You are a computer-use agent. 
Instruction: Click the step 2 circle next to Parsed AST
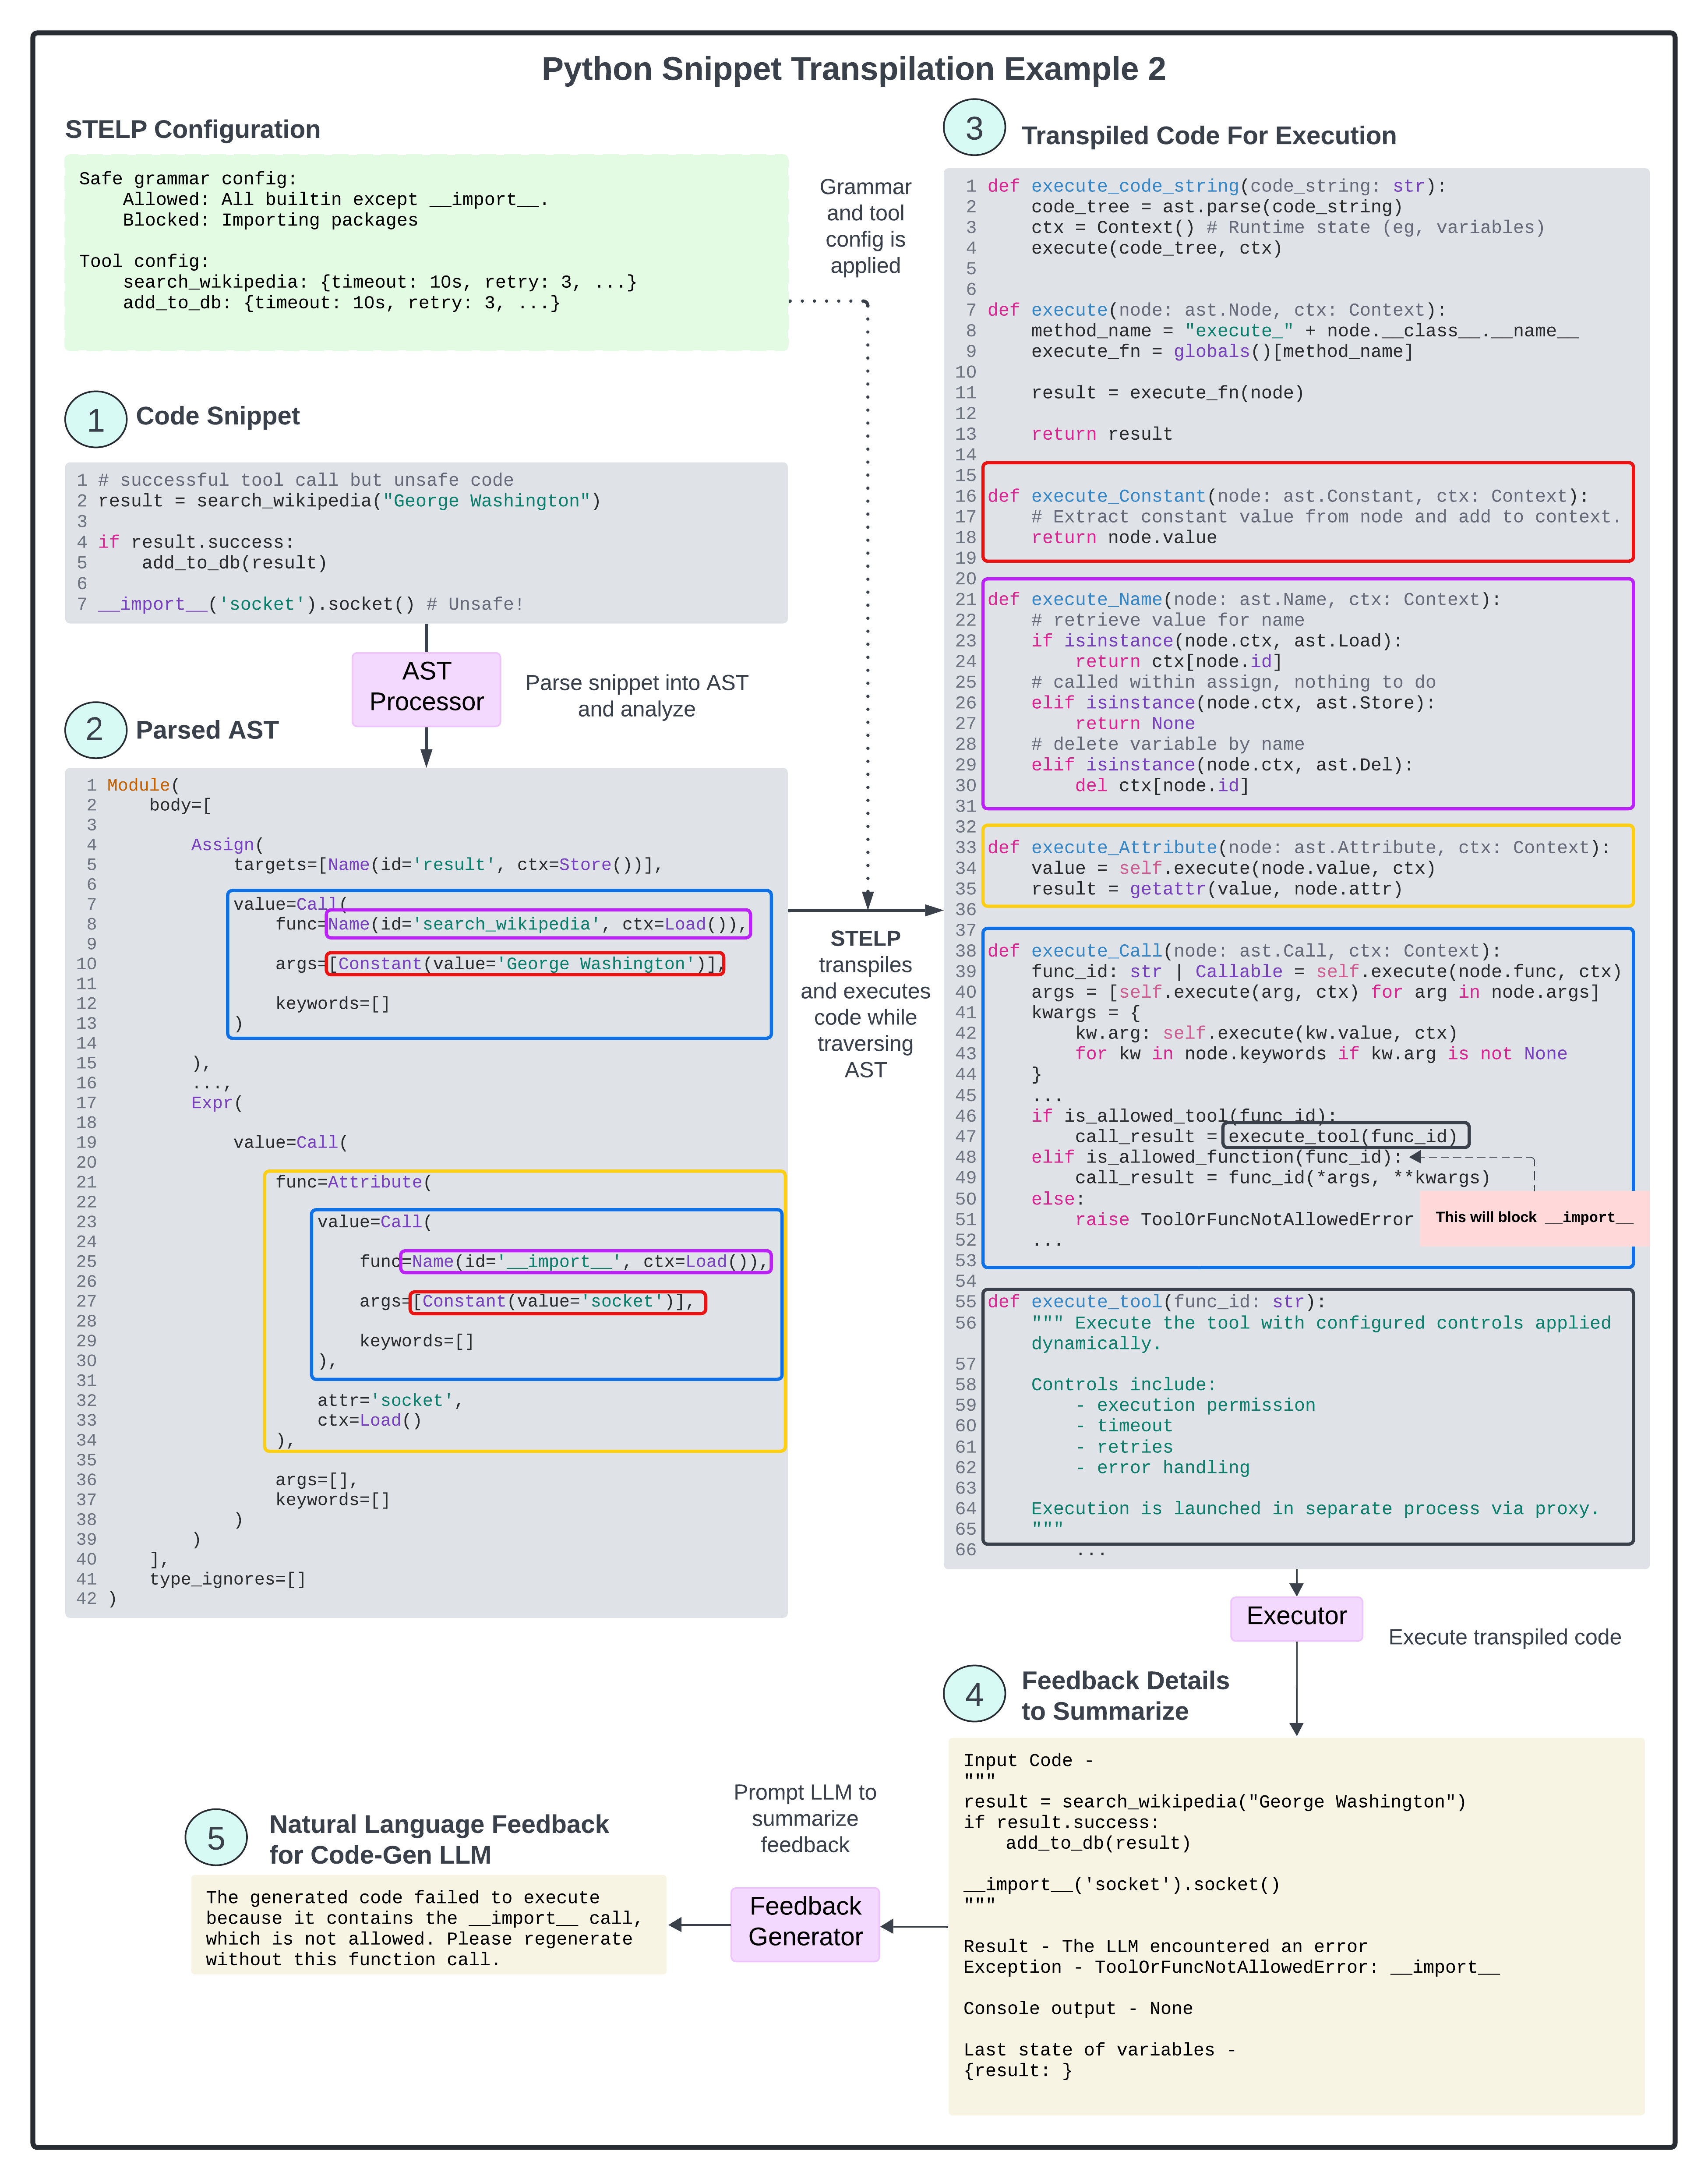coord(95,730)
